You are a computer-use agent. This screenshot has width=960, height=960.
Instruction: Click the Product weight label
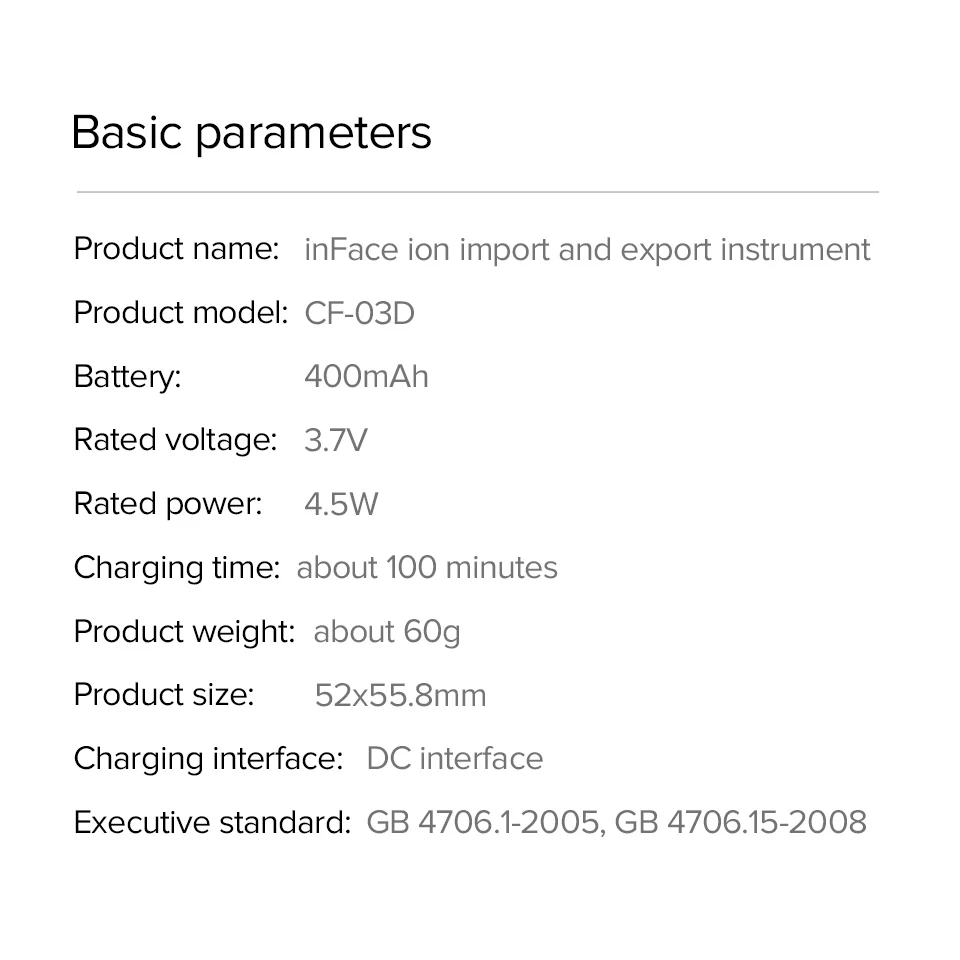[184, 632]
